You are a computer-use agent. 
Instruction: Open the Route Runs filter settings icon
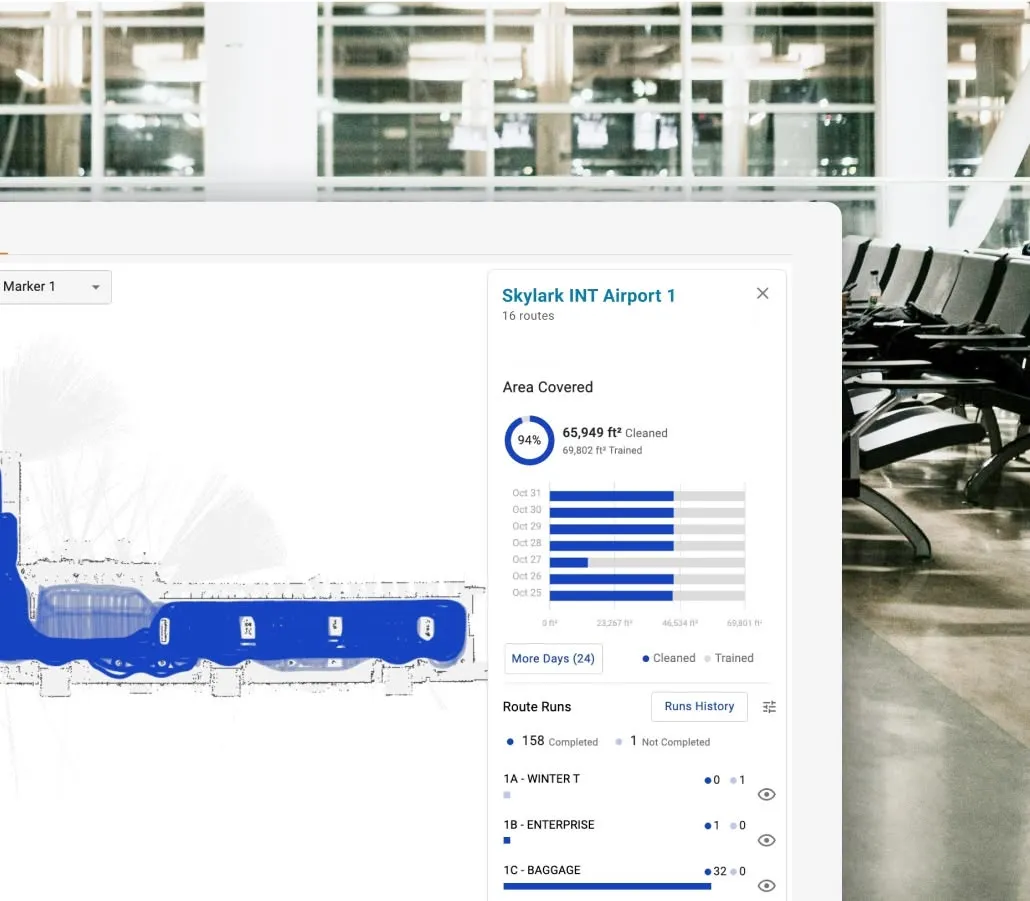769,707
